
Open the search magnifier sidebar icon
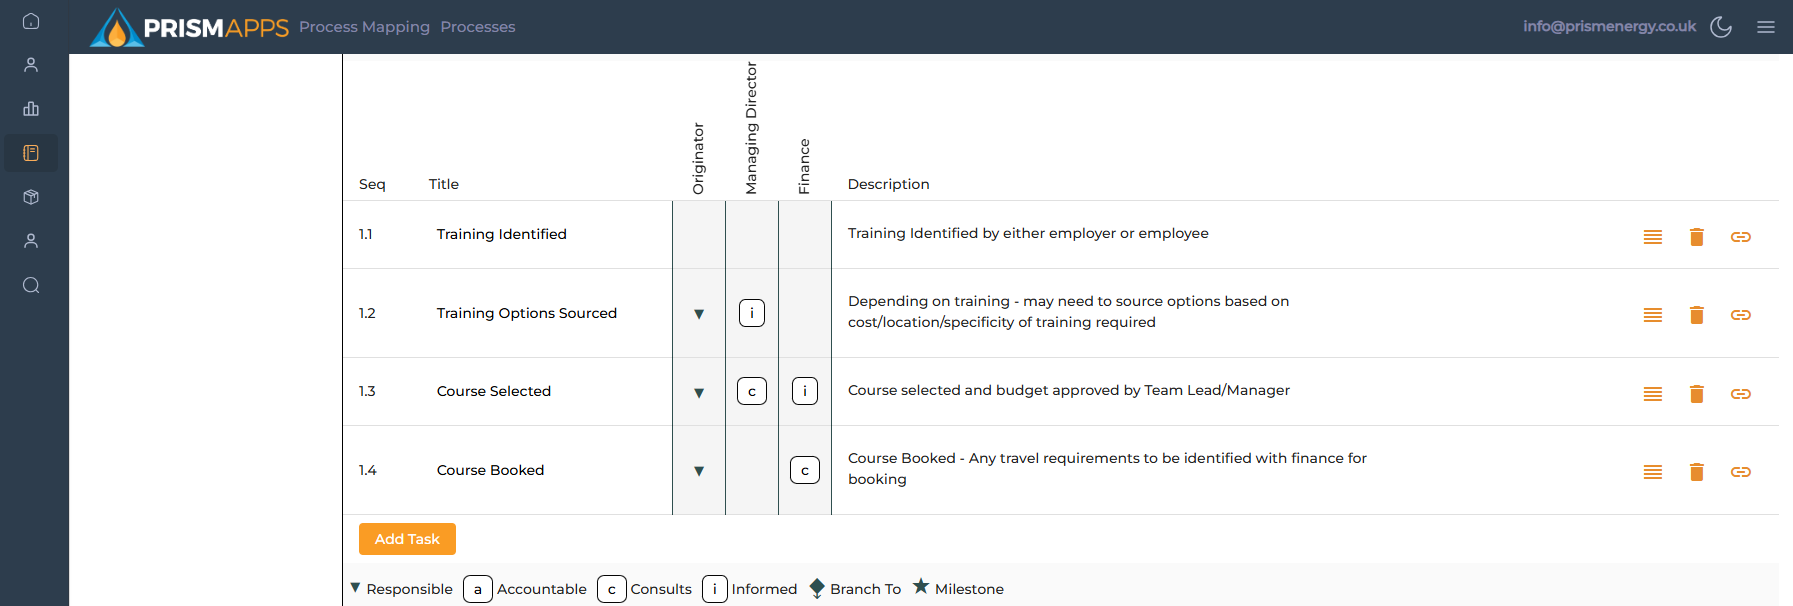31,285
